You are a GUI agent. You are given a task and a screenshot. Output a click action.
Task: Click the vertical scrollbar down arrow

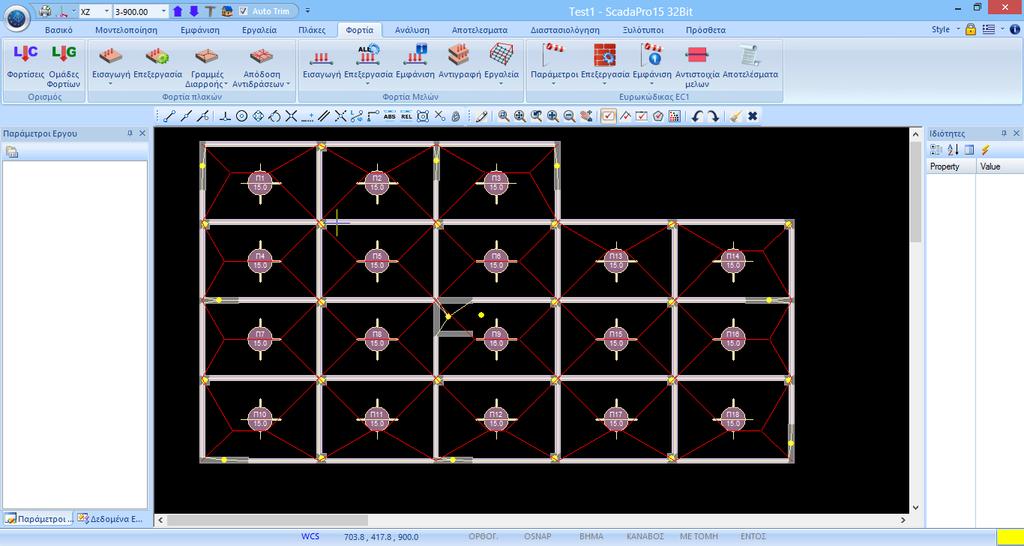pos(915,507)
